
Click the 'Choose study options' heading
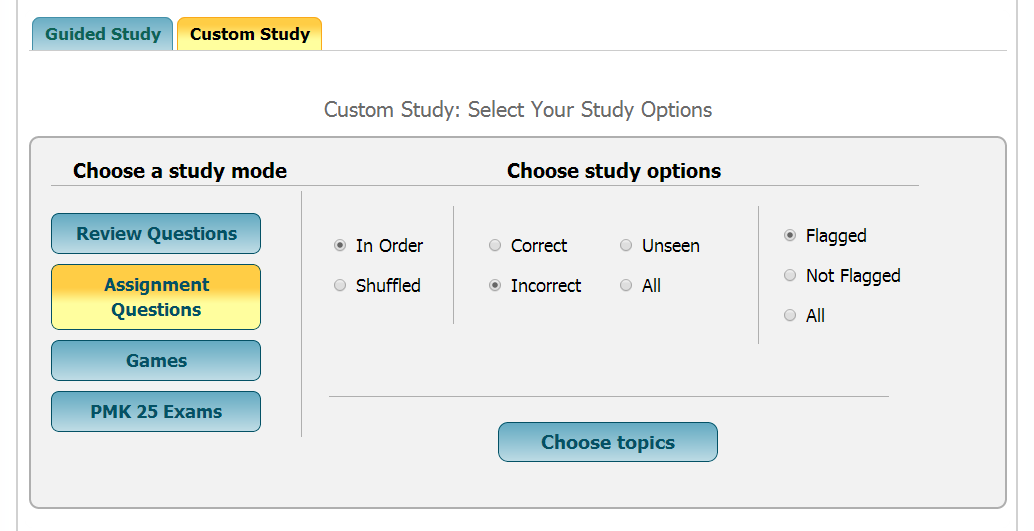coord(614,171)
